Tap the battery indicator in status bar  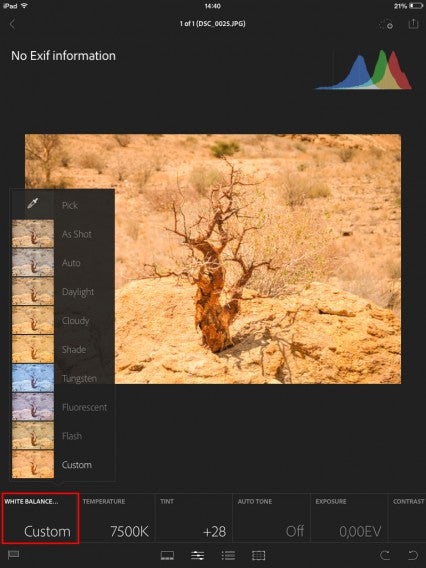pos(416,6)
